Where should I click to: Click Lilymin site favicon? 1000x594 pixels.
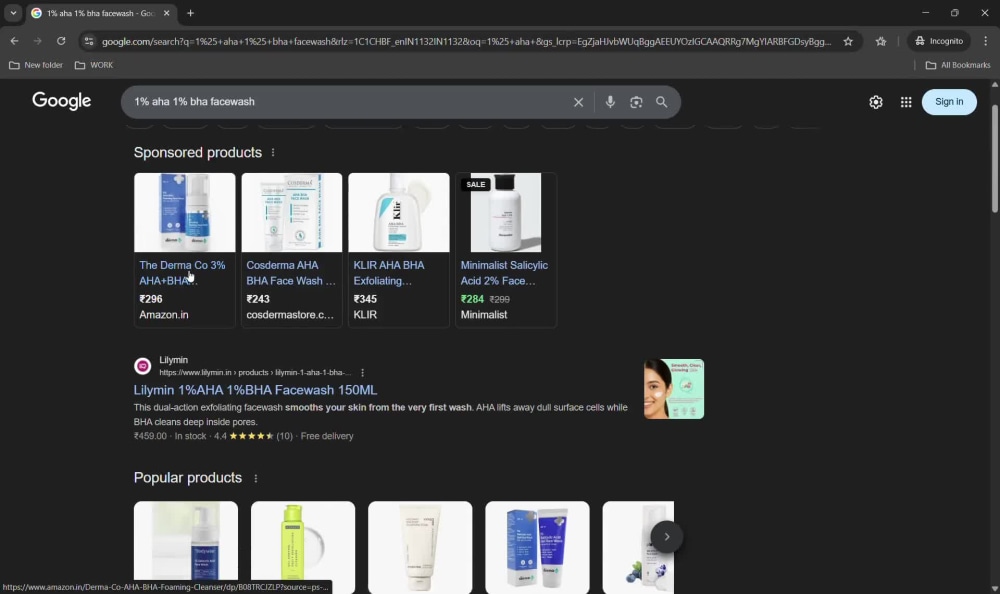(x=142, y=366)
